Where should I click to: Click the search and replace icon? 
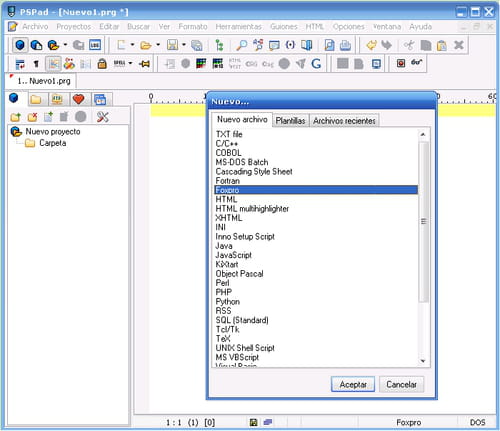point(258,45)
